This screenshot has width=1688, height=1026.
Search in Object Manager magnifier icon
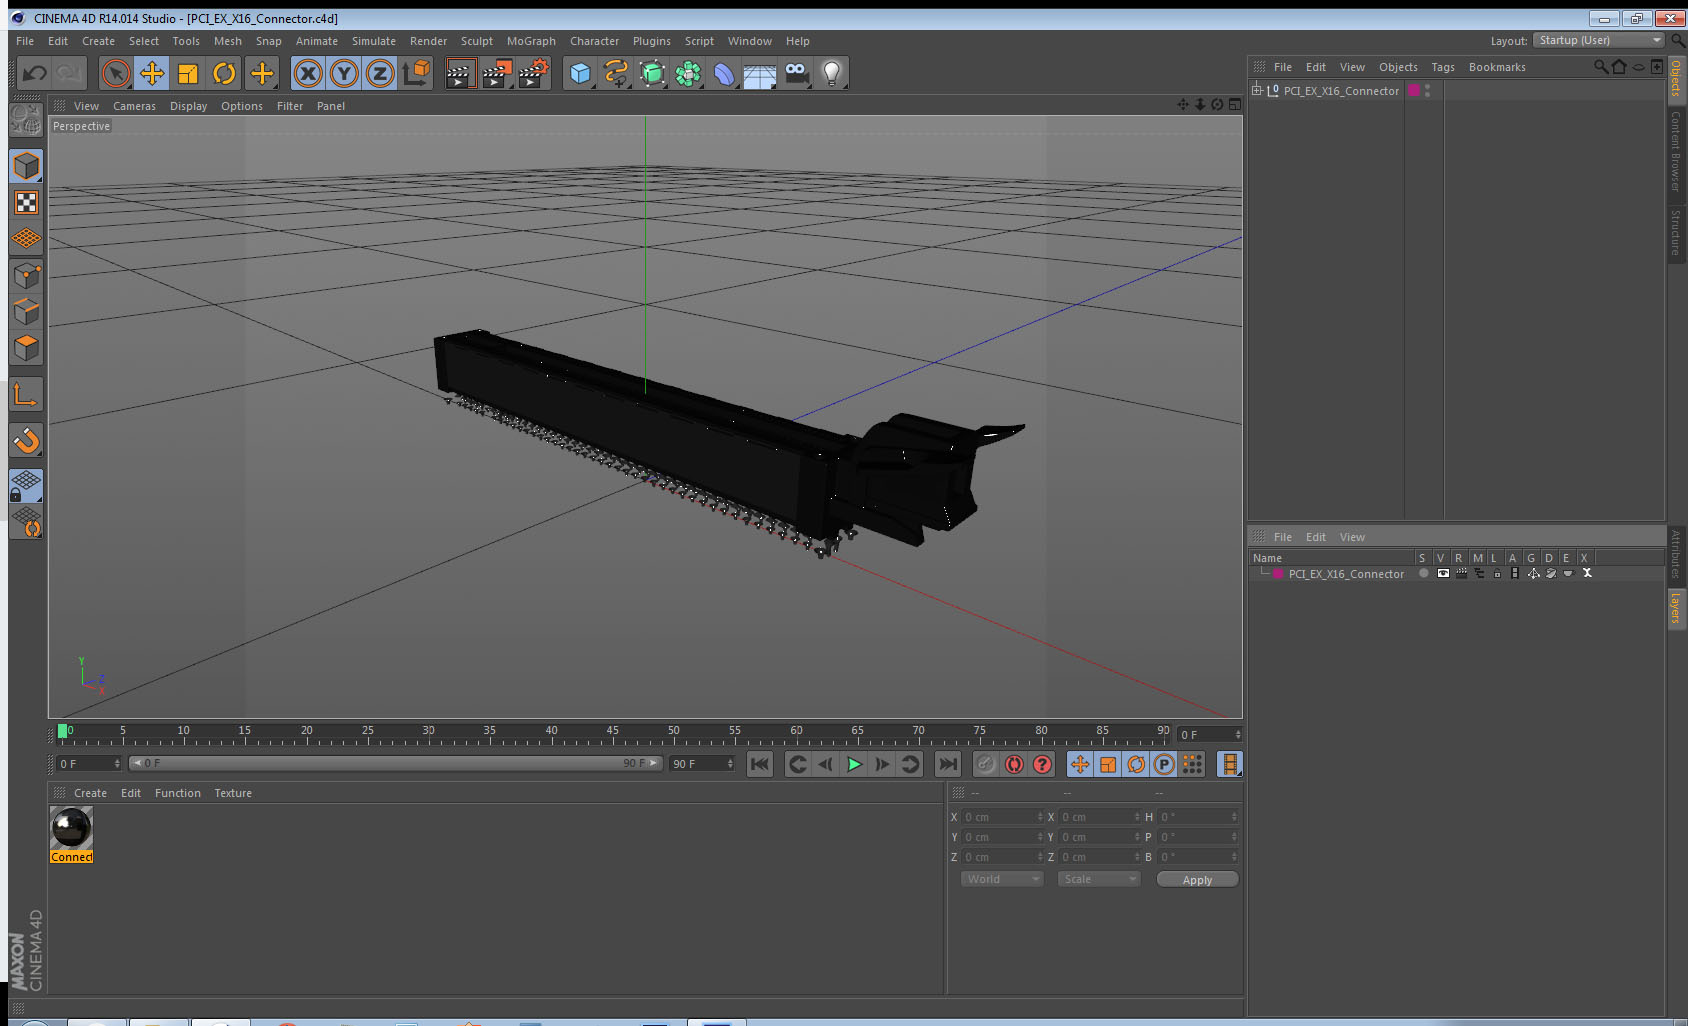tap(1600, 67)
